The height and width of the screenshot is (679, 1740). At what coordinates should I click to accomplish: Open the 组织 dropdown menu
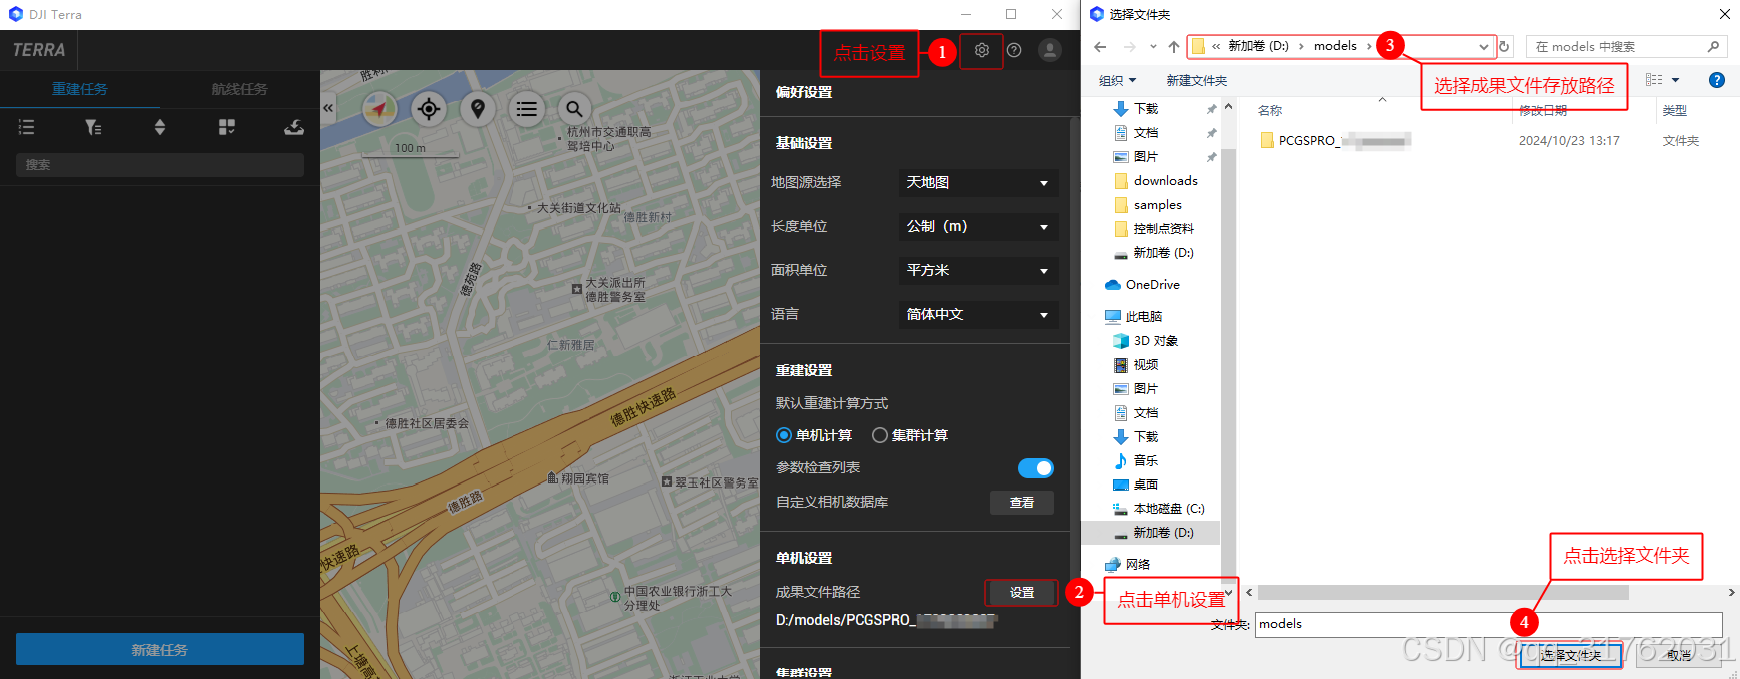1117,80
